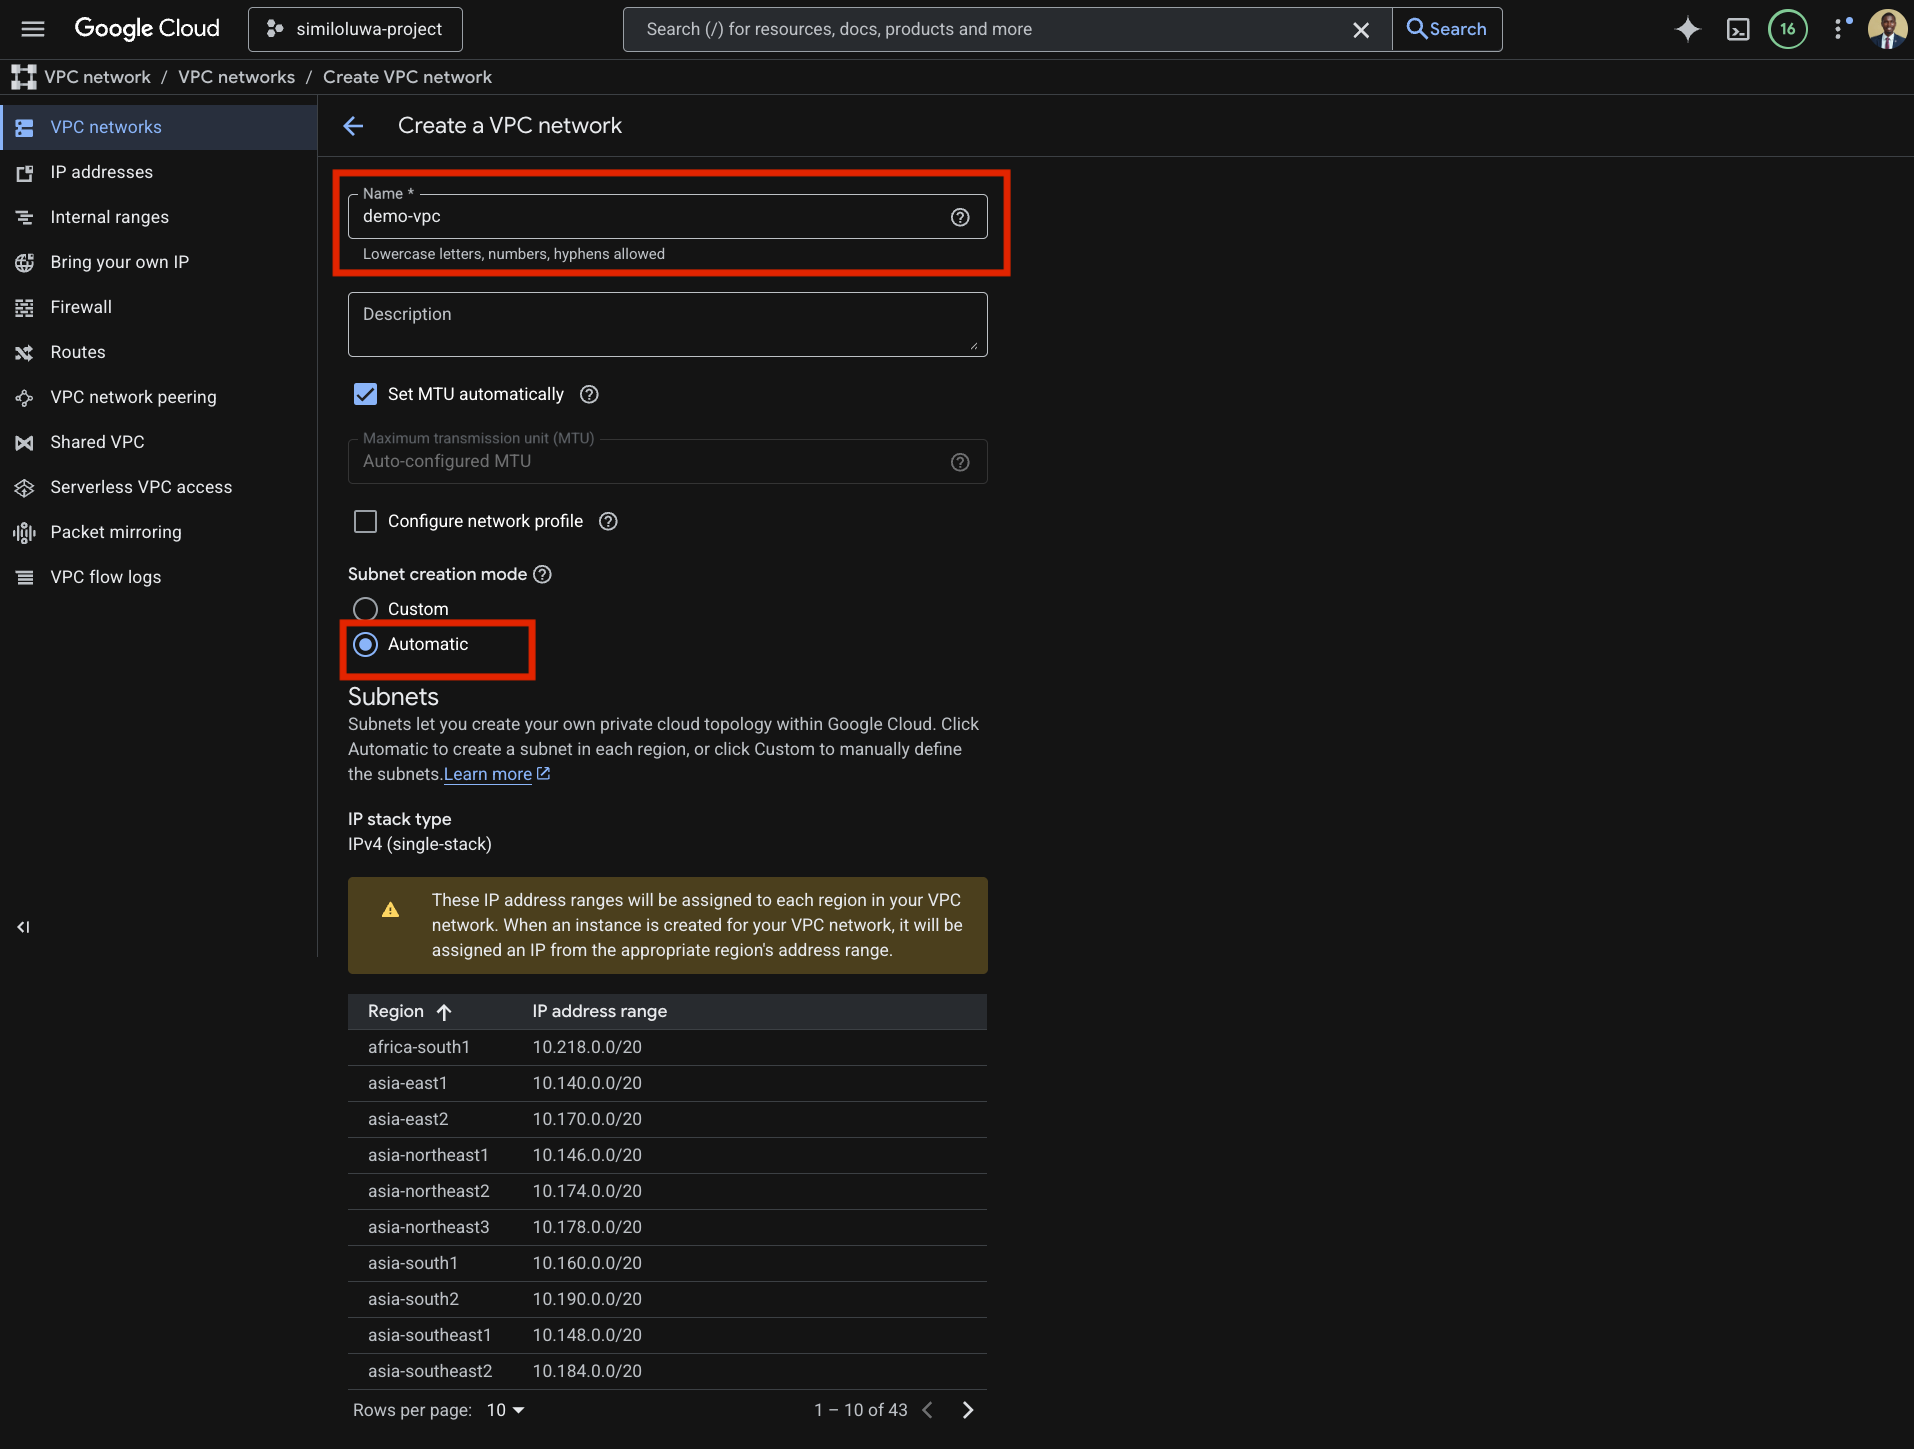Open the Gemini AI assistant sparkle icon
This screenshot has height=1449, width=1914.
1687,29
